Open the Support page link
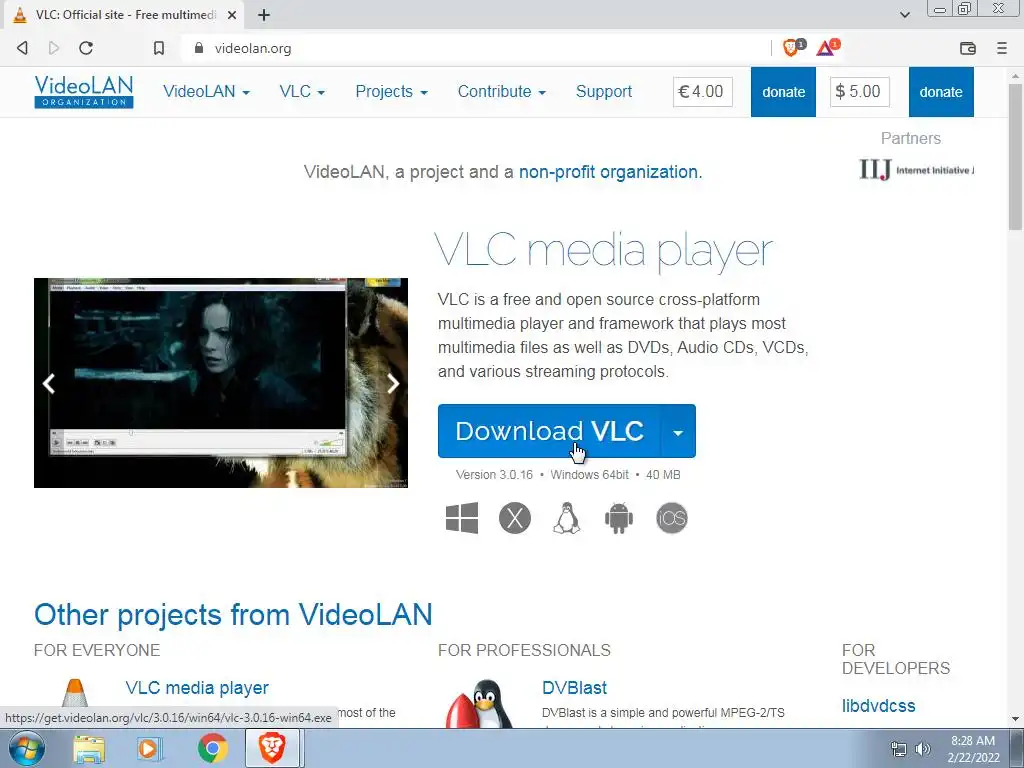The width and height of the screenshot is (1024, 768). coord(604,91)
